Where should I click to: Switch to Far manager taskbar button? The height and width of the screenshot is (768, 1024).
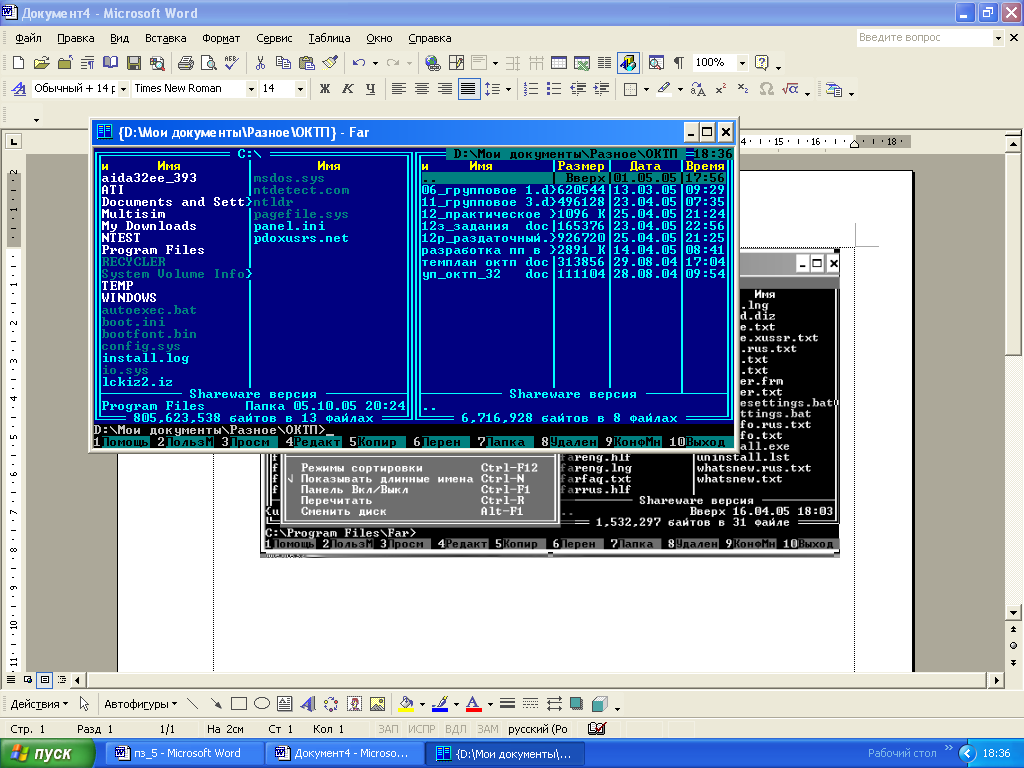505,753
